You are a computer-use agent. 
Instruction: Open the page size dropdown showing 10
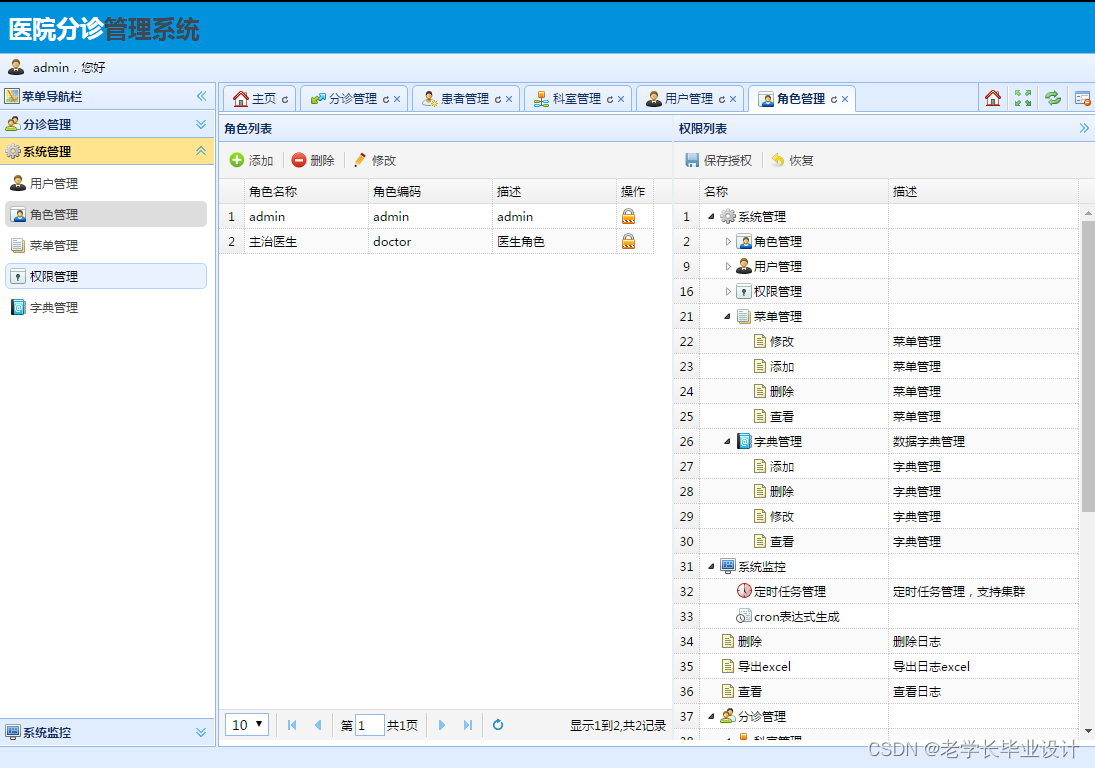246,725
